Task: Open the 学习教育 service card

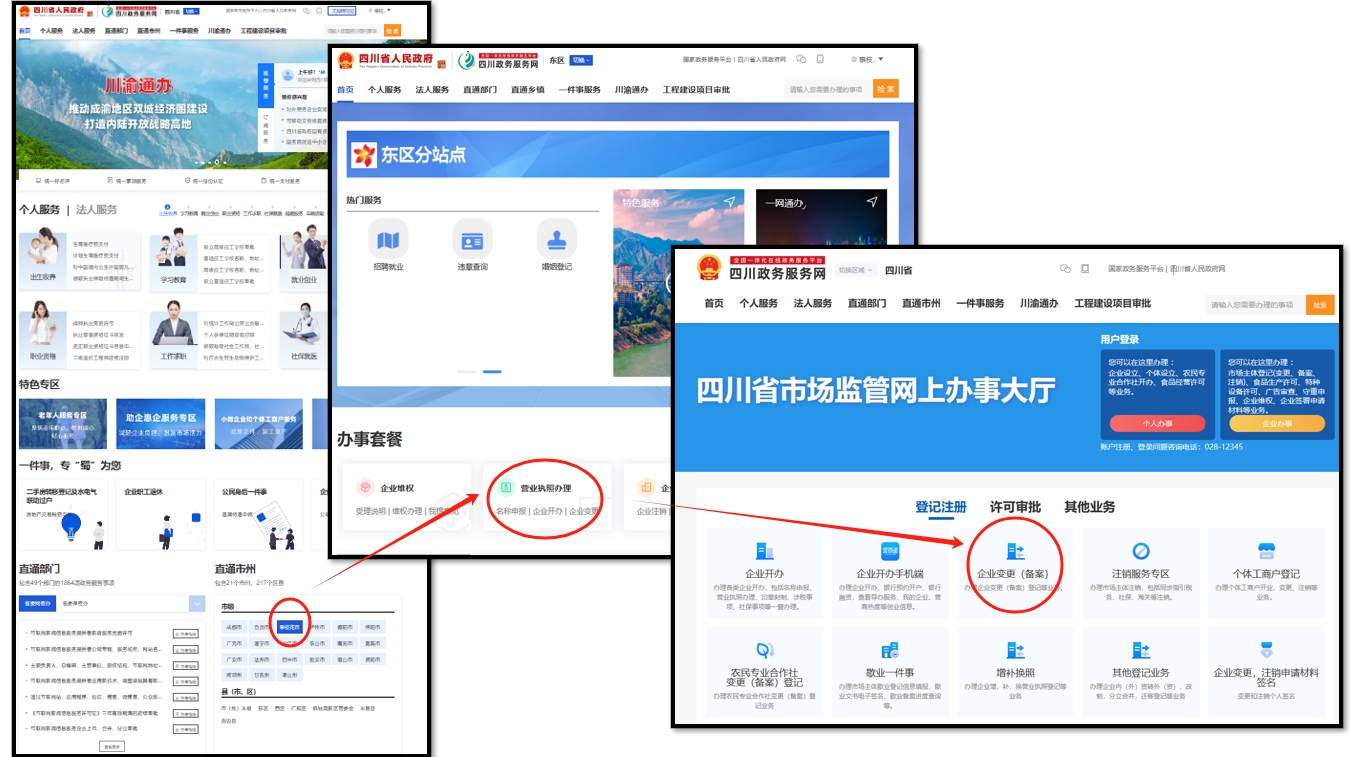Action: 208,263
